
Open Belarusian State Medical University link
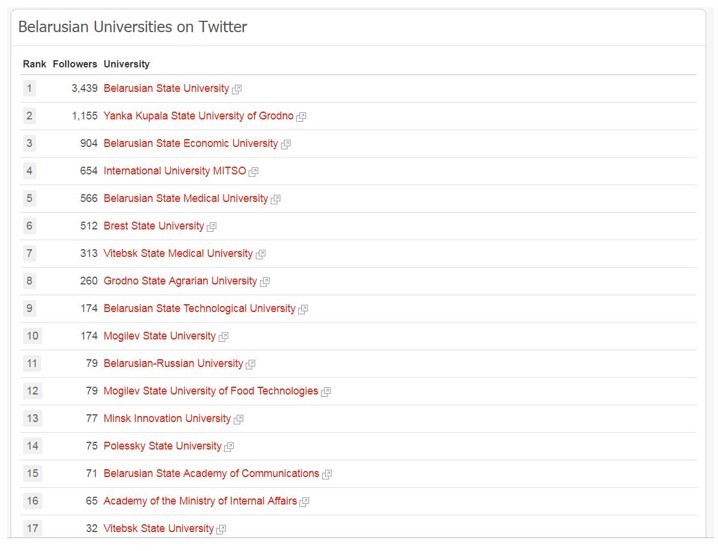click(x=185, y=198)
